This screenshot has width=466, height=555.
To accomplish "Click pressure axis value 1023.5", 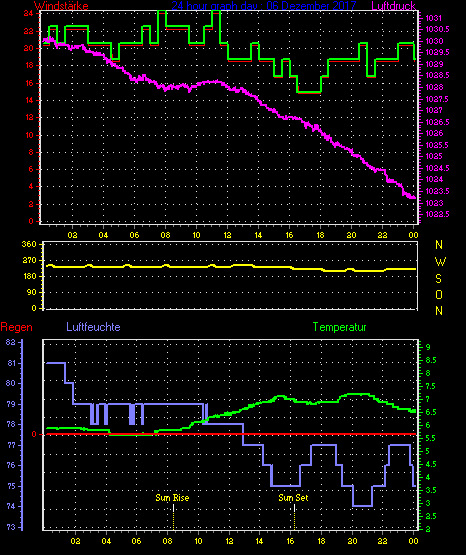I will [x=437, y=191].
